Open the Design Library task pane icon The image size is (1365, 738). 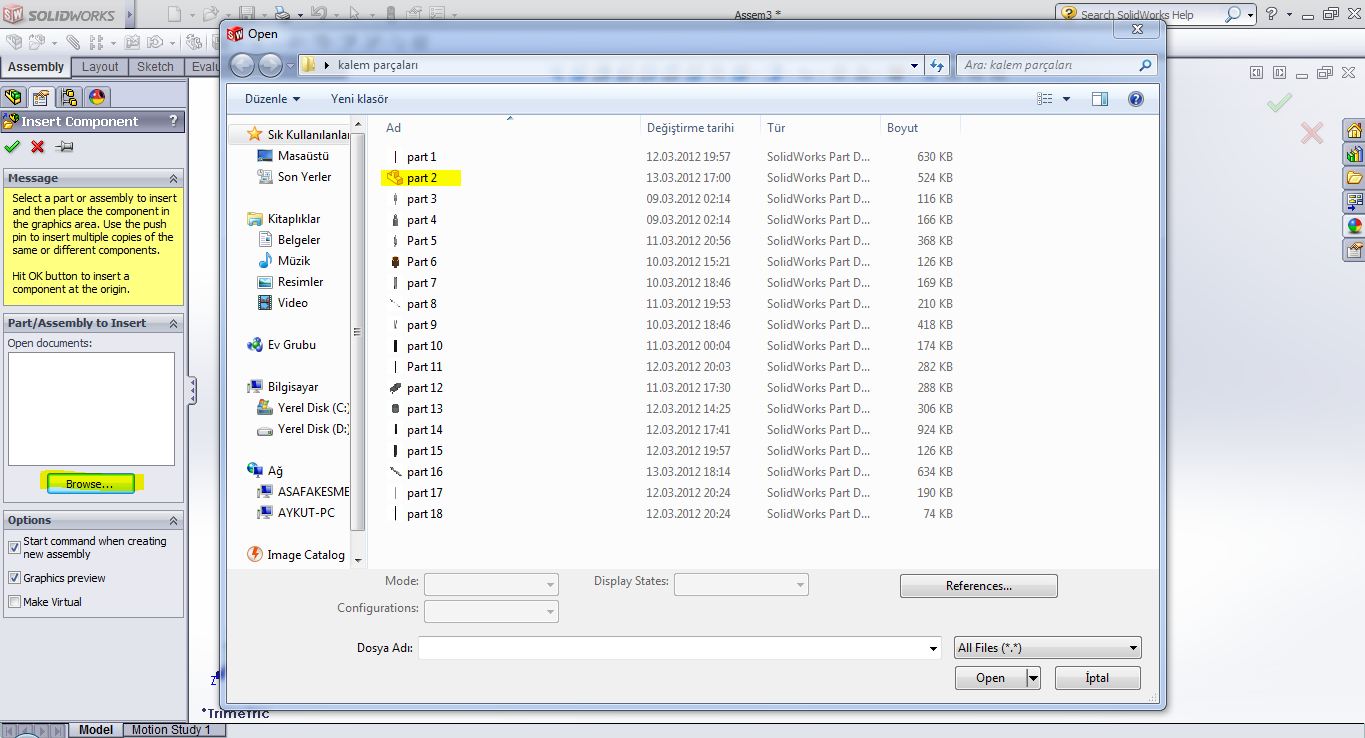(1355, 155)
